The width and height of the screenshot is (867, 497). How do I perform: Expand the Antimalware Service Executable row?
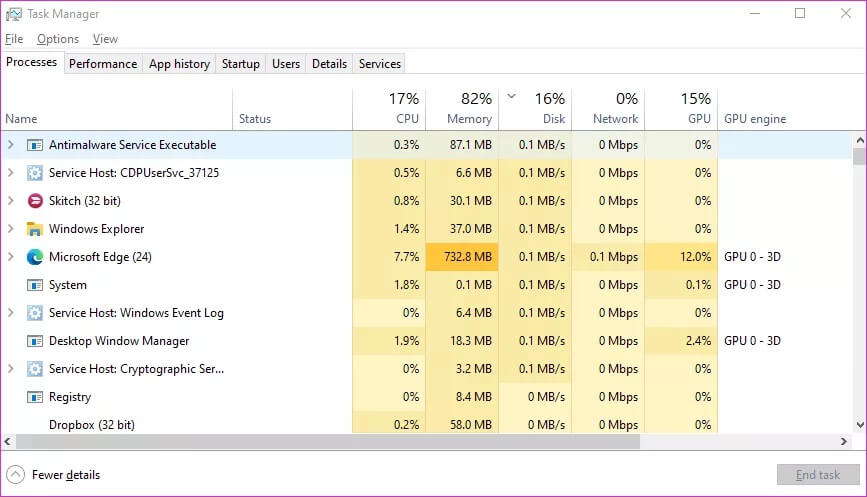tap(11, 145)
